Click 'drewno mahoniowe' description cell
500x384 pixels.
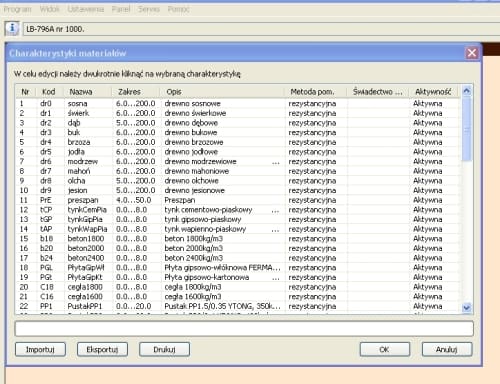click(x=197, y=171)
